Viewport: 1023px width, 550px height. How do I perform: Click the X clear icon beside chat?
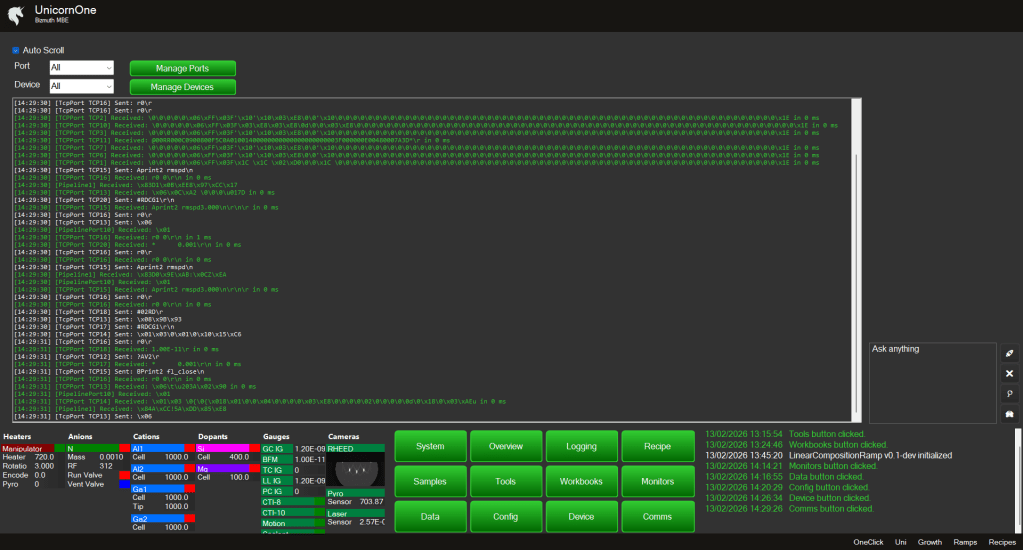[1009, 373]
